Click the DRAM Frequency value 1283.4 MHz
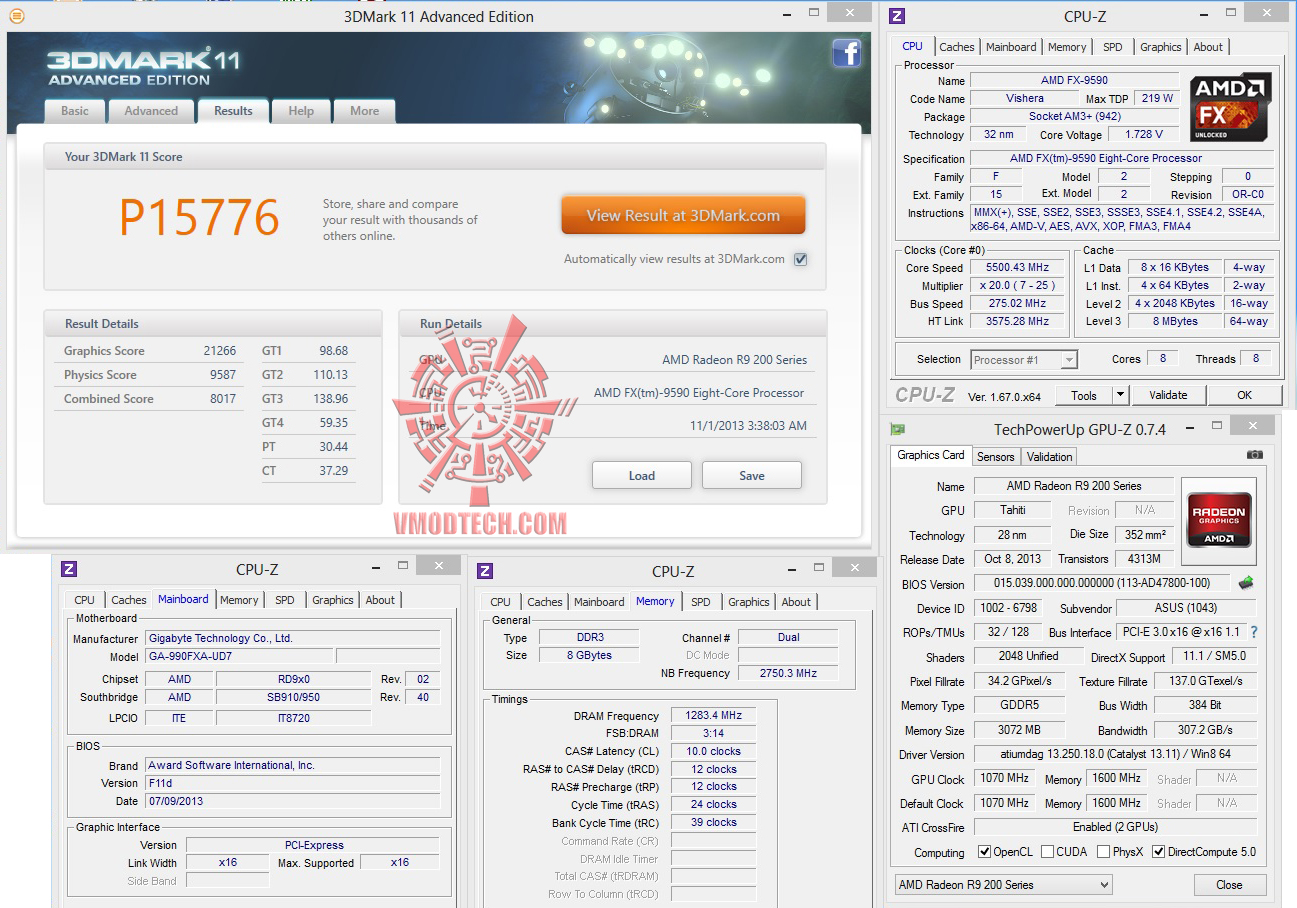 click(713, 716)
